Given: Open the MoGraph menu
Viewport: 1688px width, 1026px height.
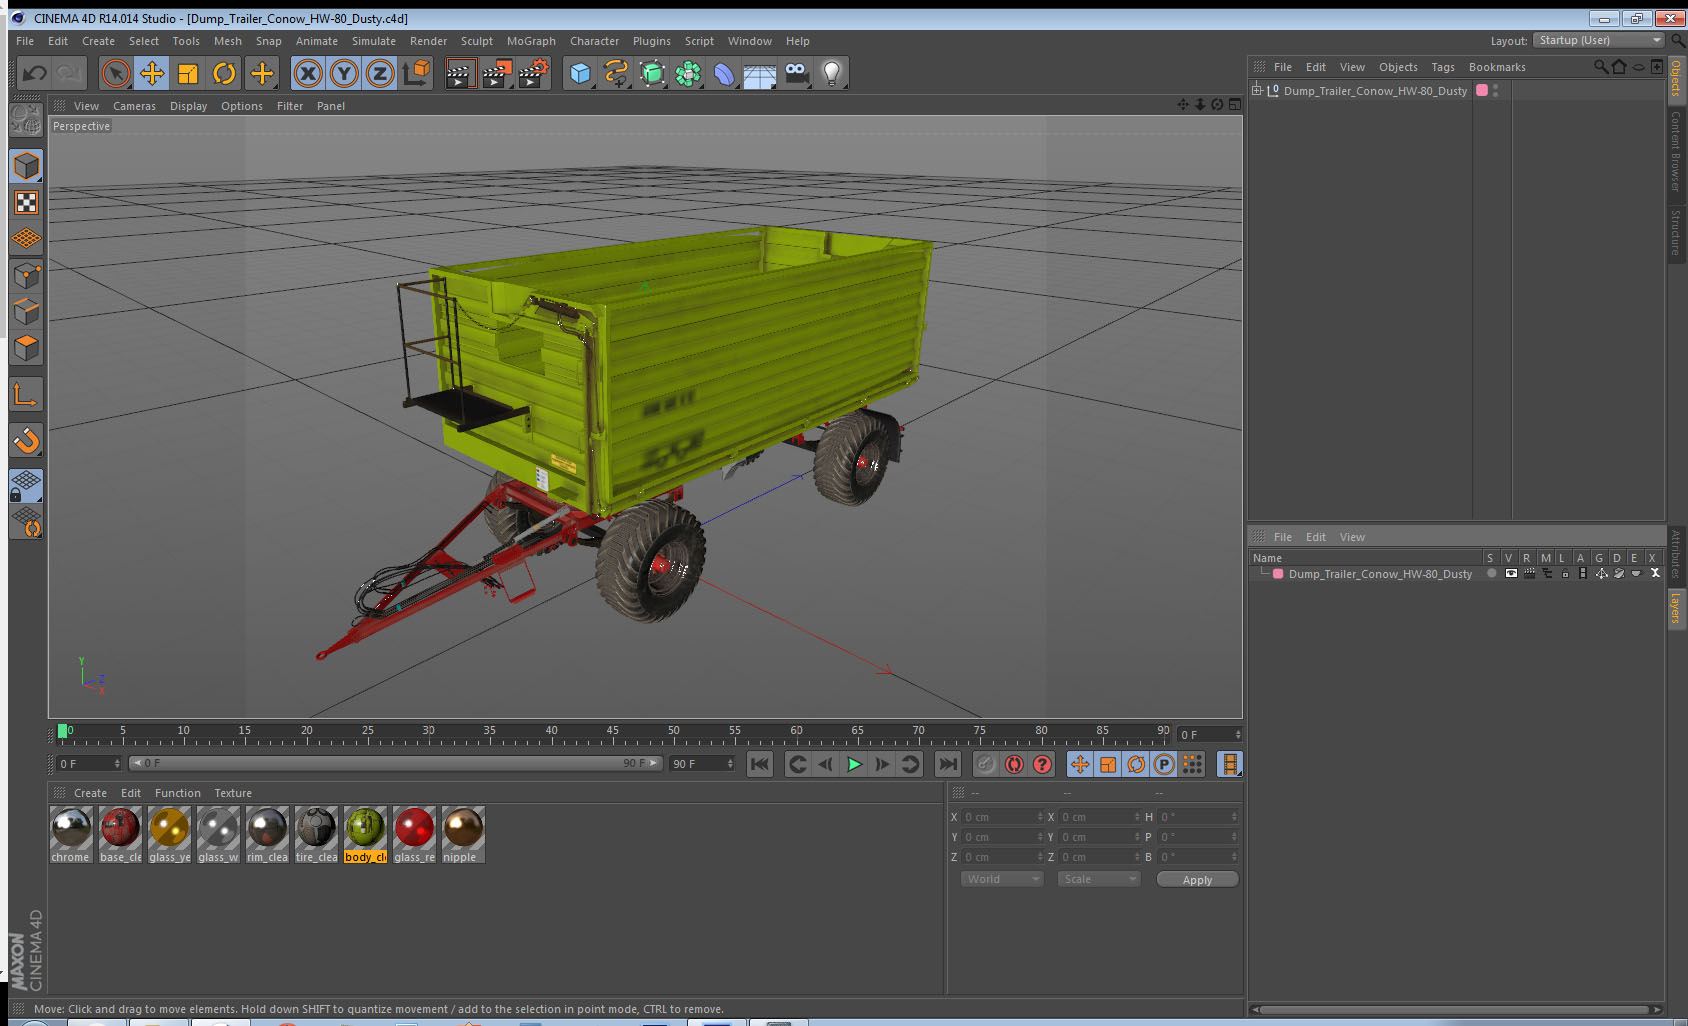Looking at the screenshot, I should (531, 41).
